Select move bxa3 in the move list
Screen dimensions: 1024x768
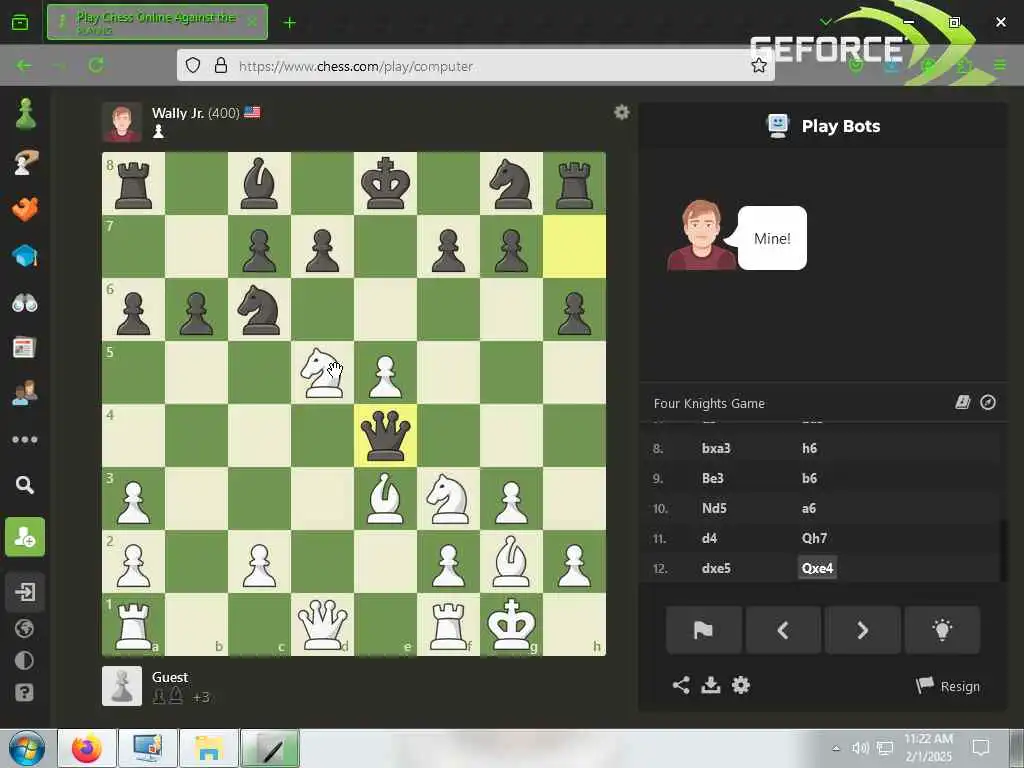pos(716,448)
